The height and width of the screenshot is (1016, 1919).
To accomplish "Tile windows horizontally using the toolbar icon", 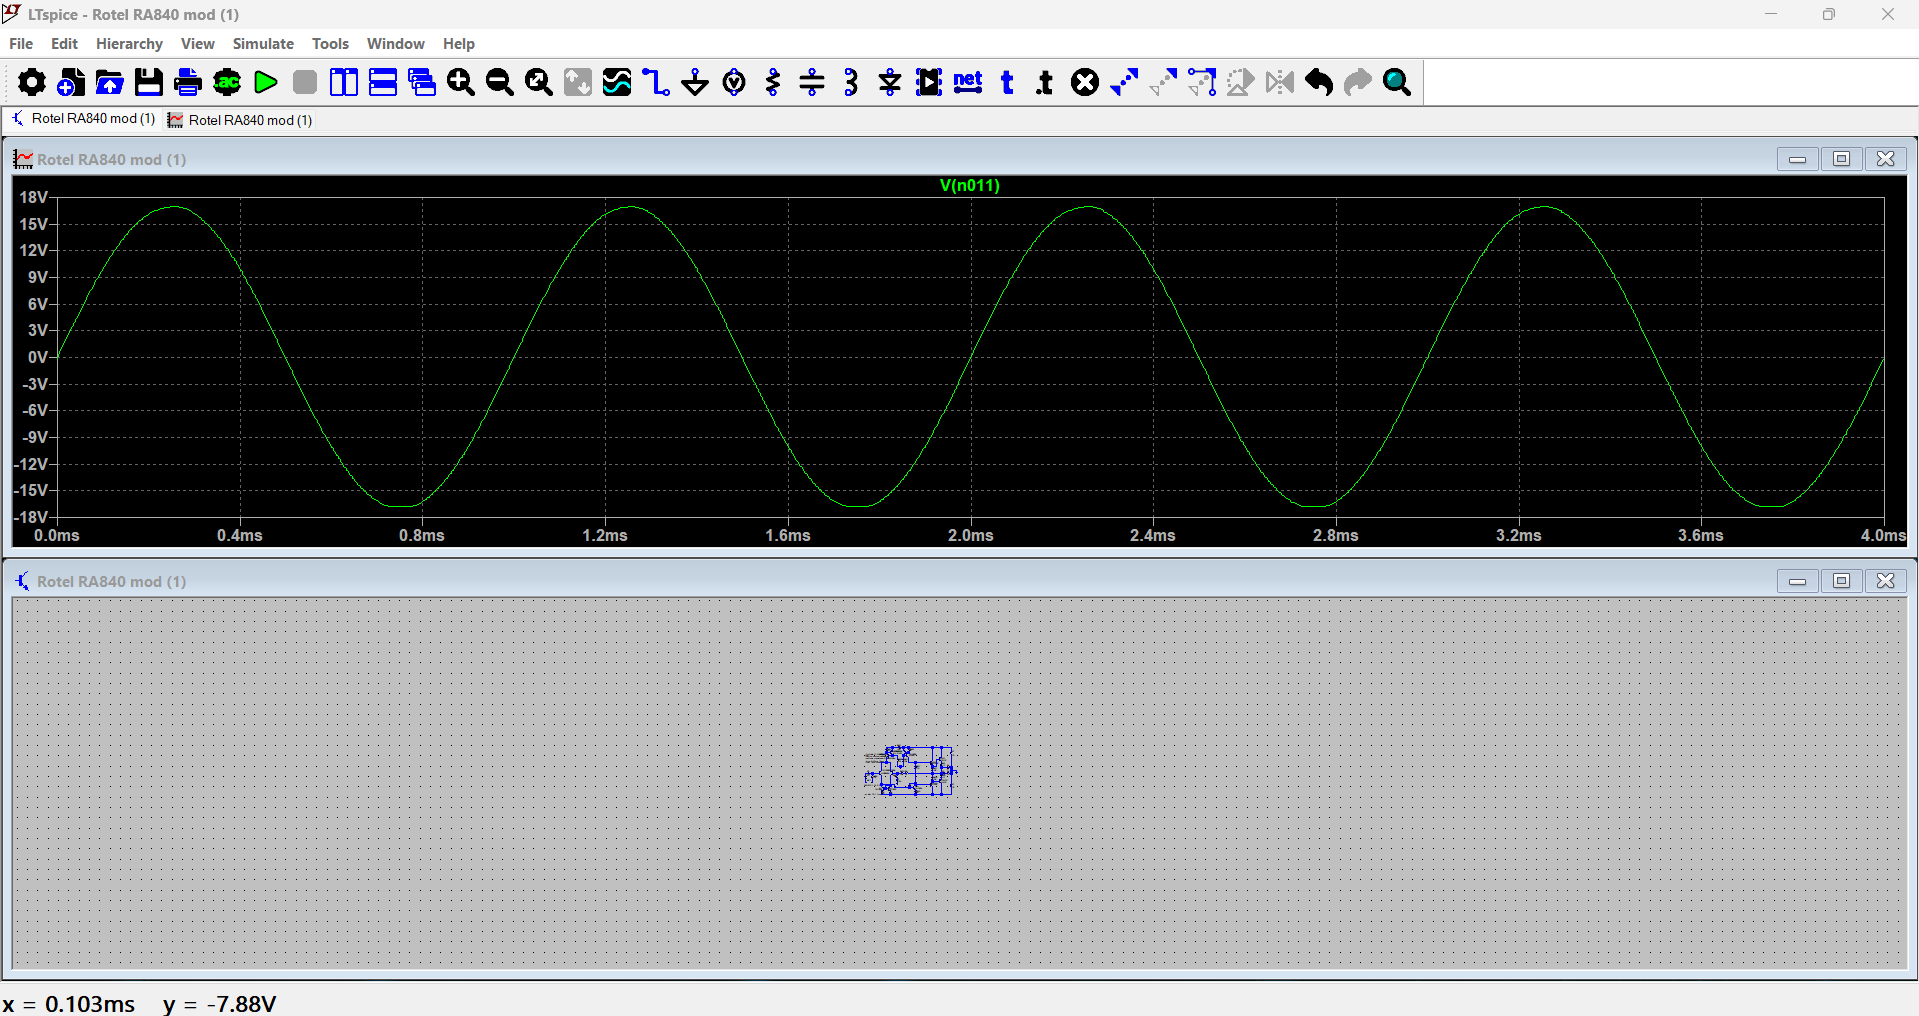I will tap(383, 82).
